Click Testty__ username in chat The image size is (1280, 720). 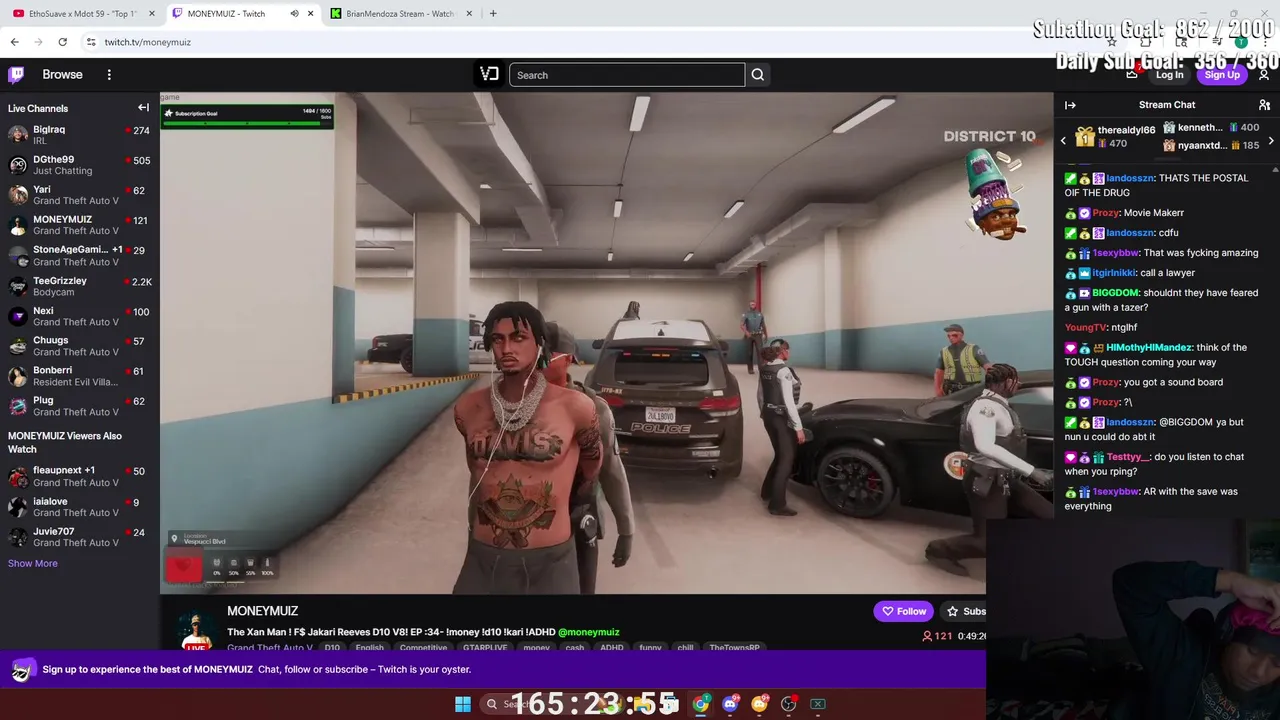(x=1128, y=457)
